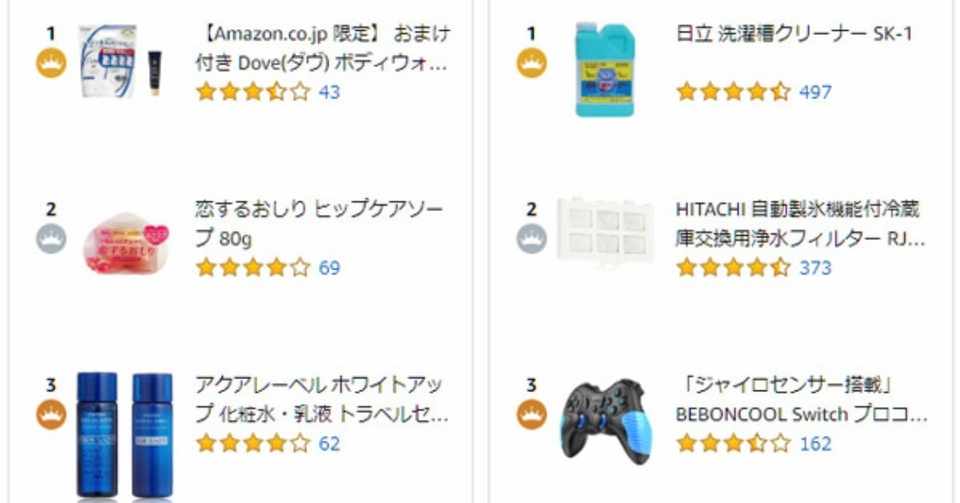The image size is (960, 503).
Task: Open the pink hip care soap image
Action: [125, 240]
